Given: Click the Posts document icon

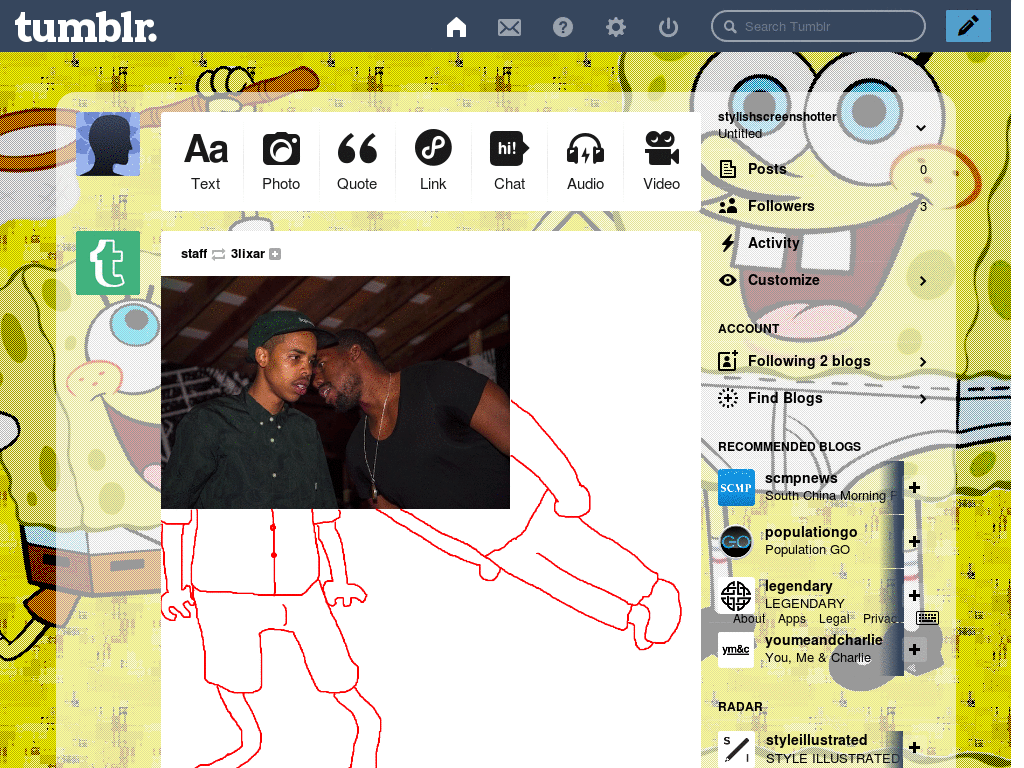Looking at the screenshot, I should (x=728, y=169).
